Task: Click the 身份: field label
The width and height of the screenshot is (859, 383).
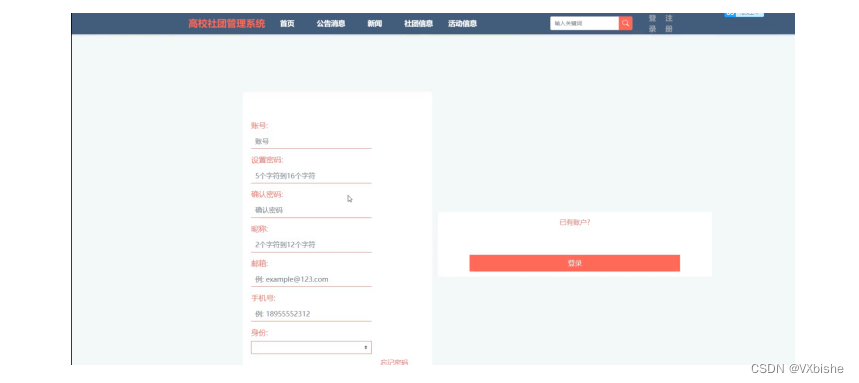Action: pyautogui.click(x=260, y=333)
